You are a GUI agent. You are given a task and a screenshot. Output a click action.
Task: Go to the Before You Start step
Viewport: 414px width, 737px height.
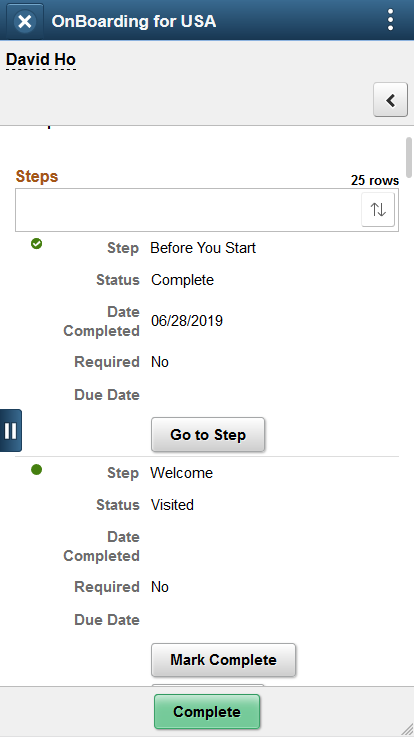(x=208, y=435)
